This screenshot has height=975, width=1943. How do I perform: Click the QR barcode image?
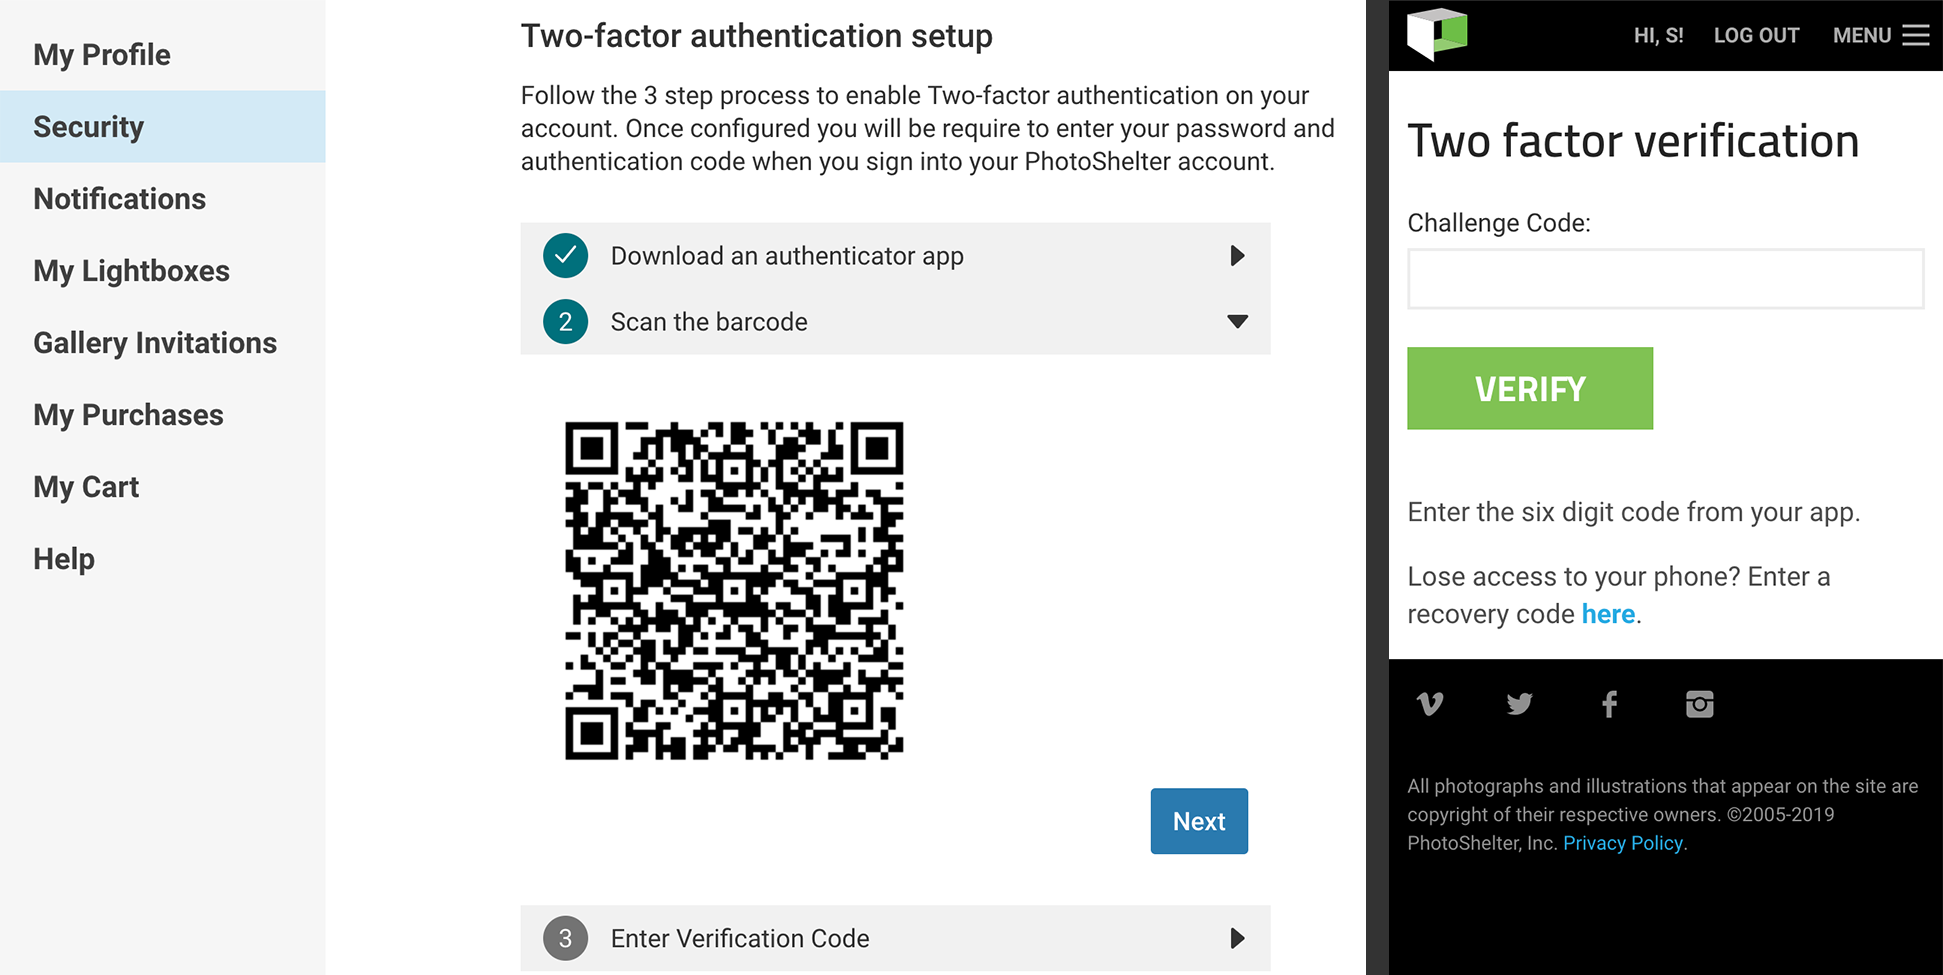click(x=735, y=590)
